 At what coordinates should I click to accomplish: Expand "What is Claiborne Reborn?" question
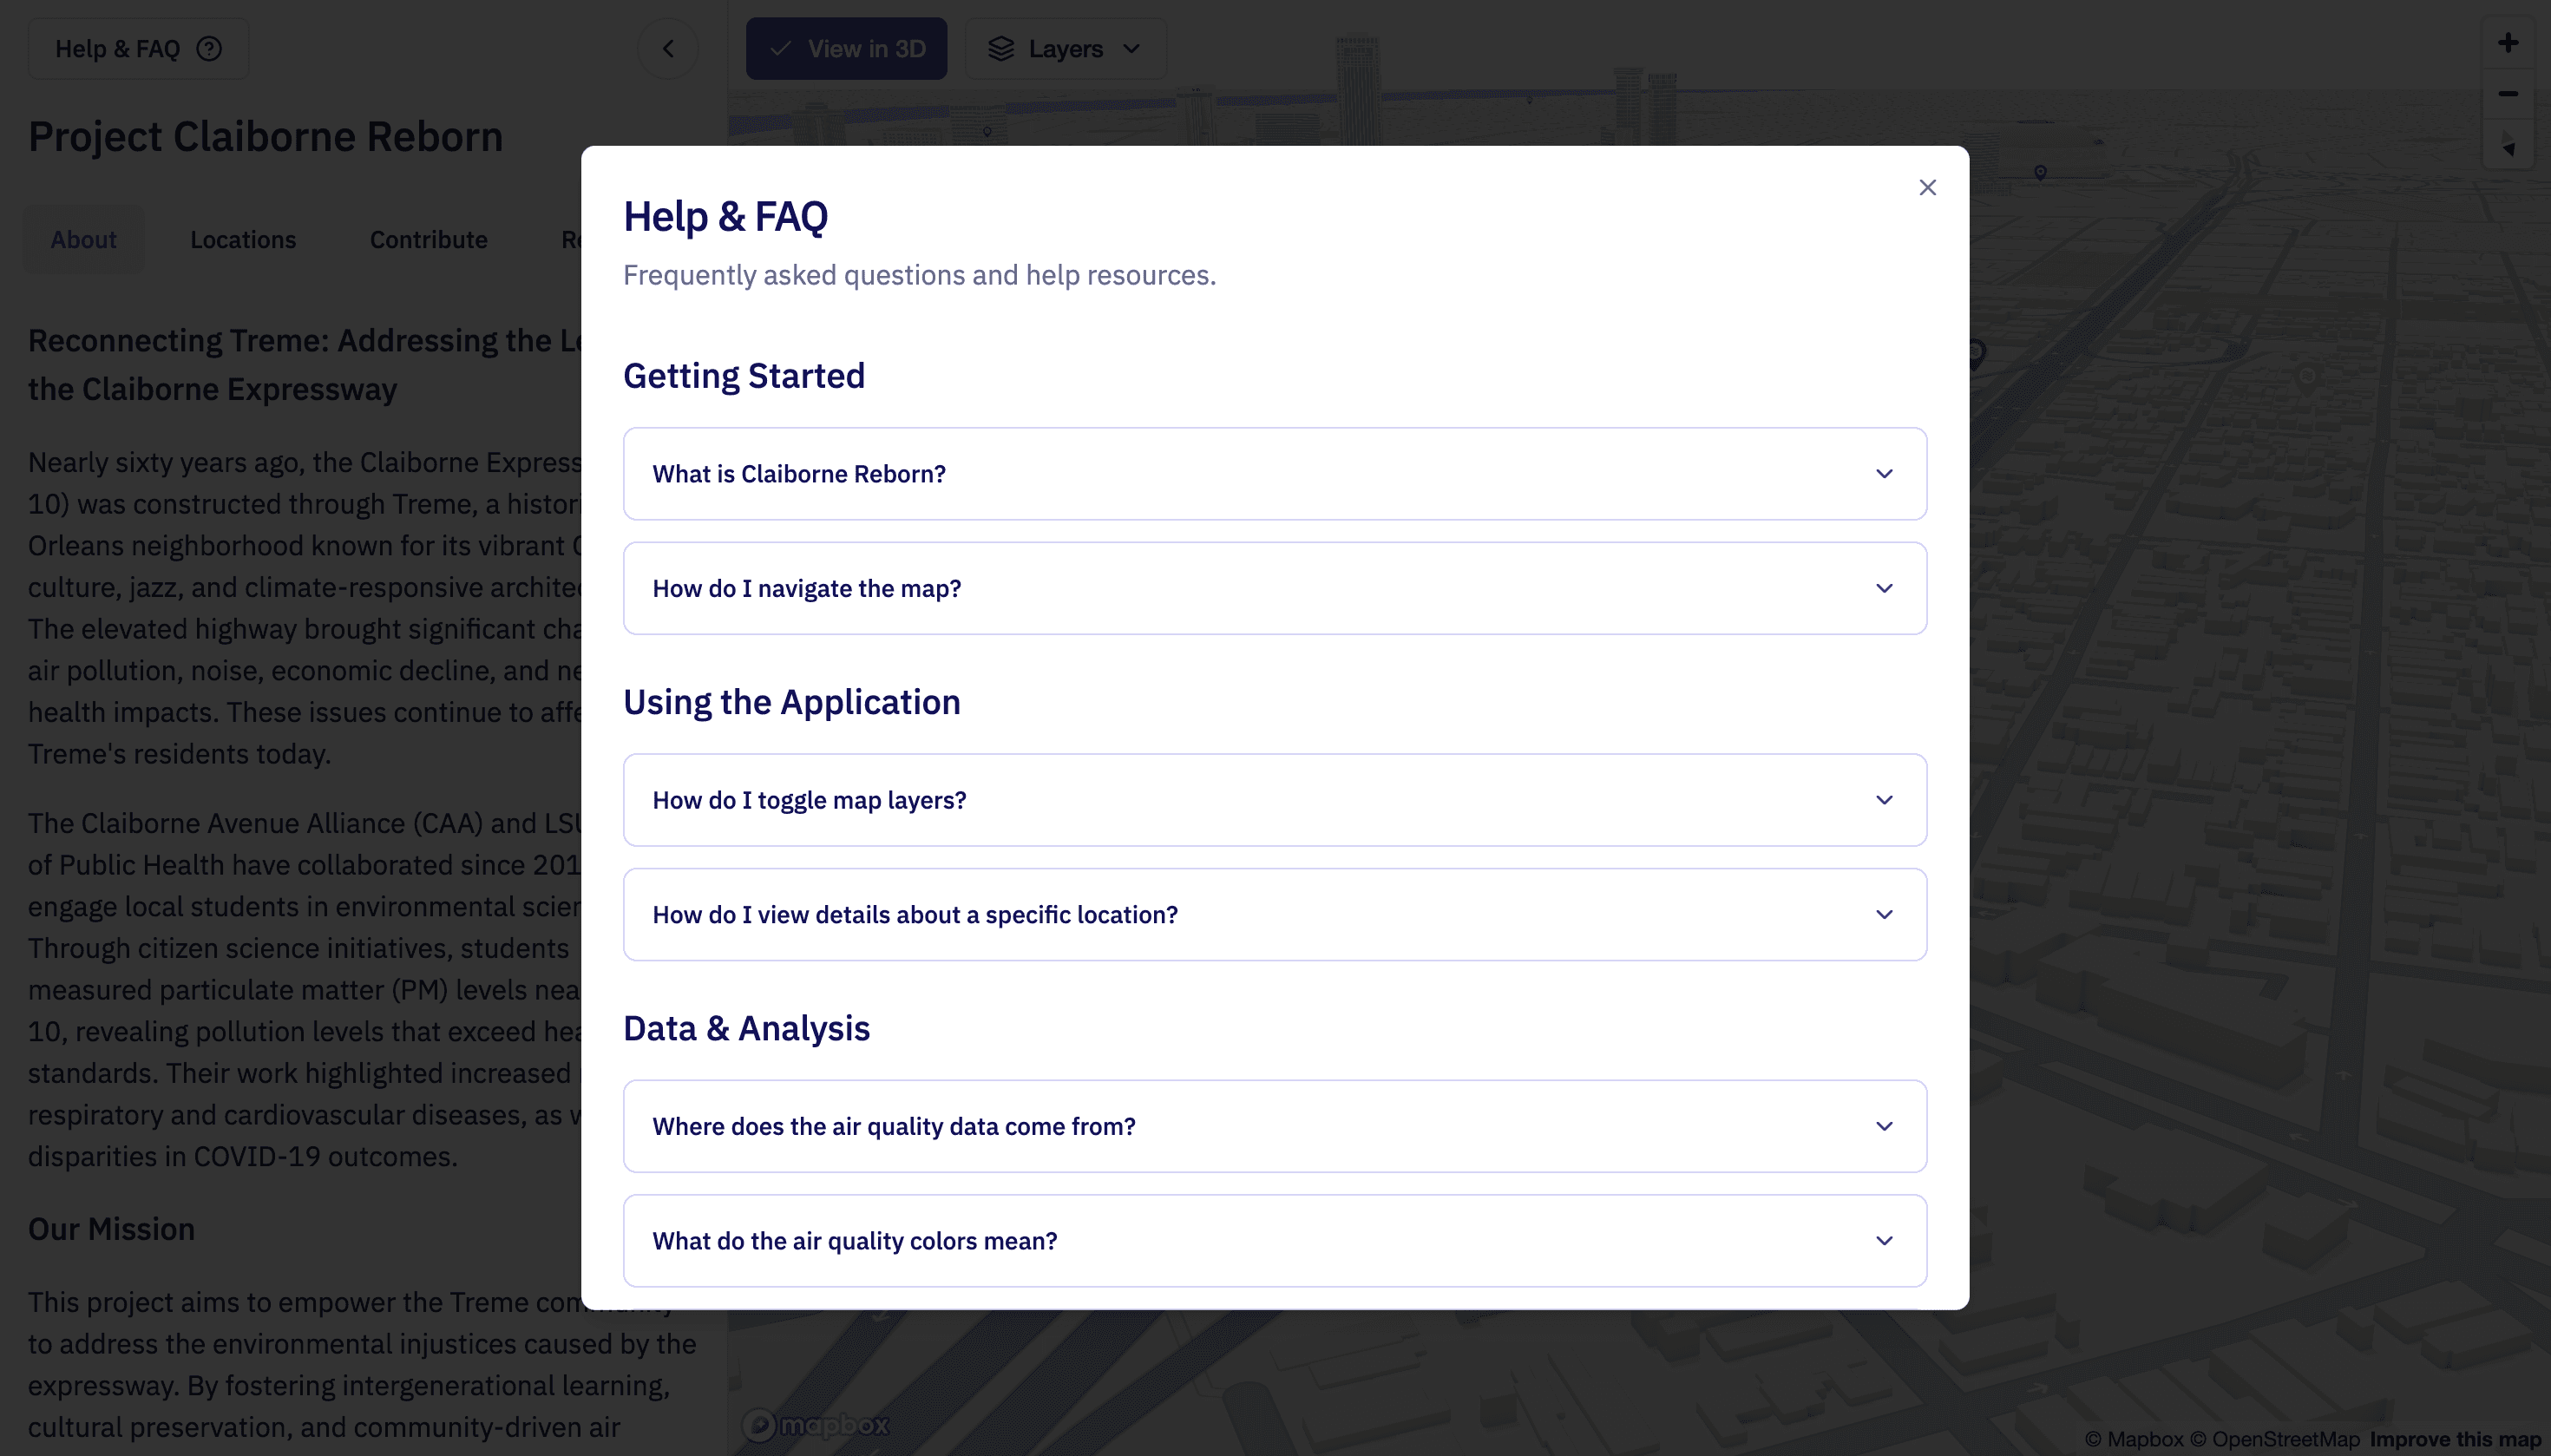click(x=1275, y=474)
